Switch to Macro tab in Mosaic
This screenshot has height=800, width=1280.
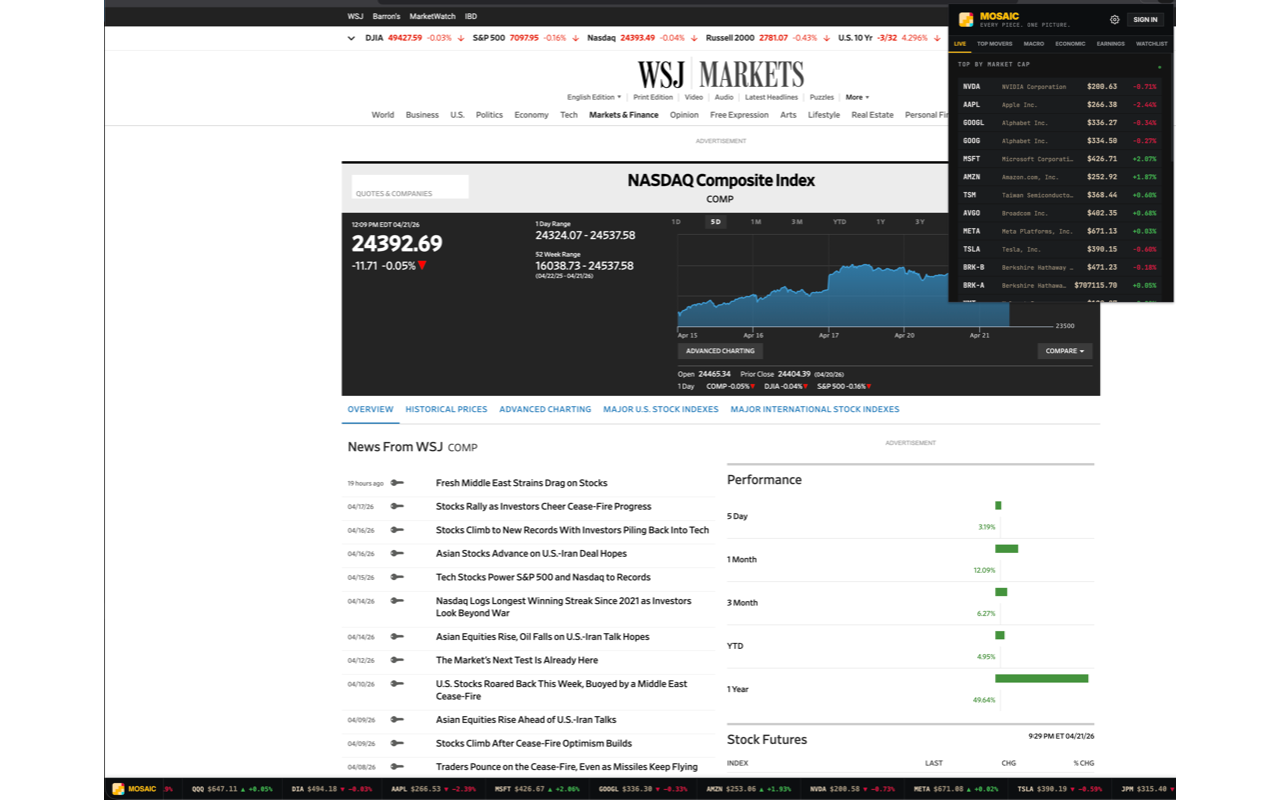[x=1034, y=44]
